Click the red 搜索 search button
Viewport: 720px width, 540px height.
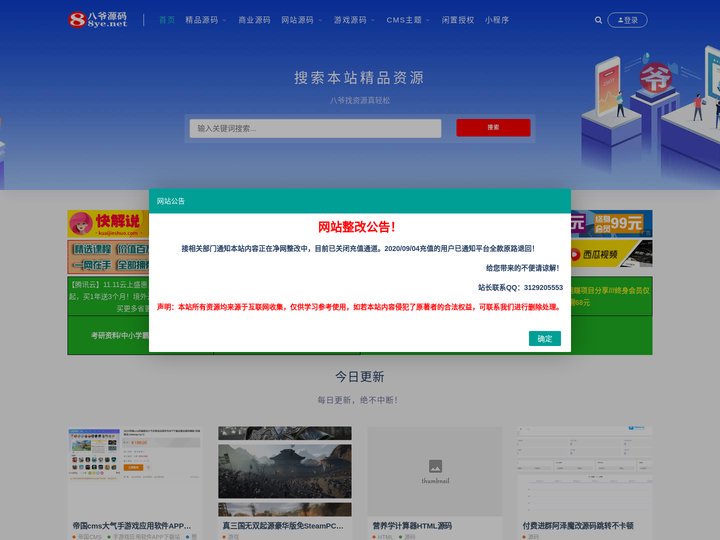(493, 128)
